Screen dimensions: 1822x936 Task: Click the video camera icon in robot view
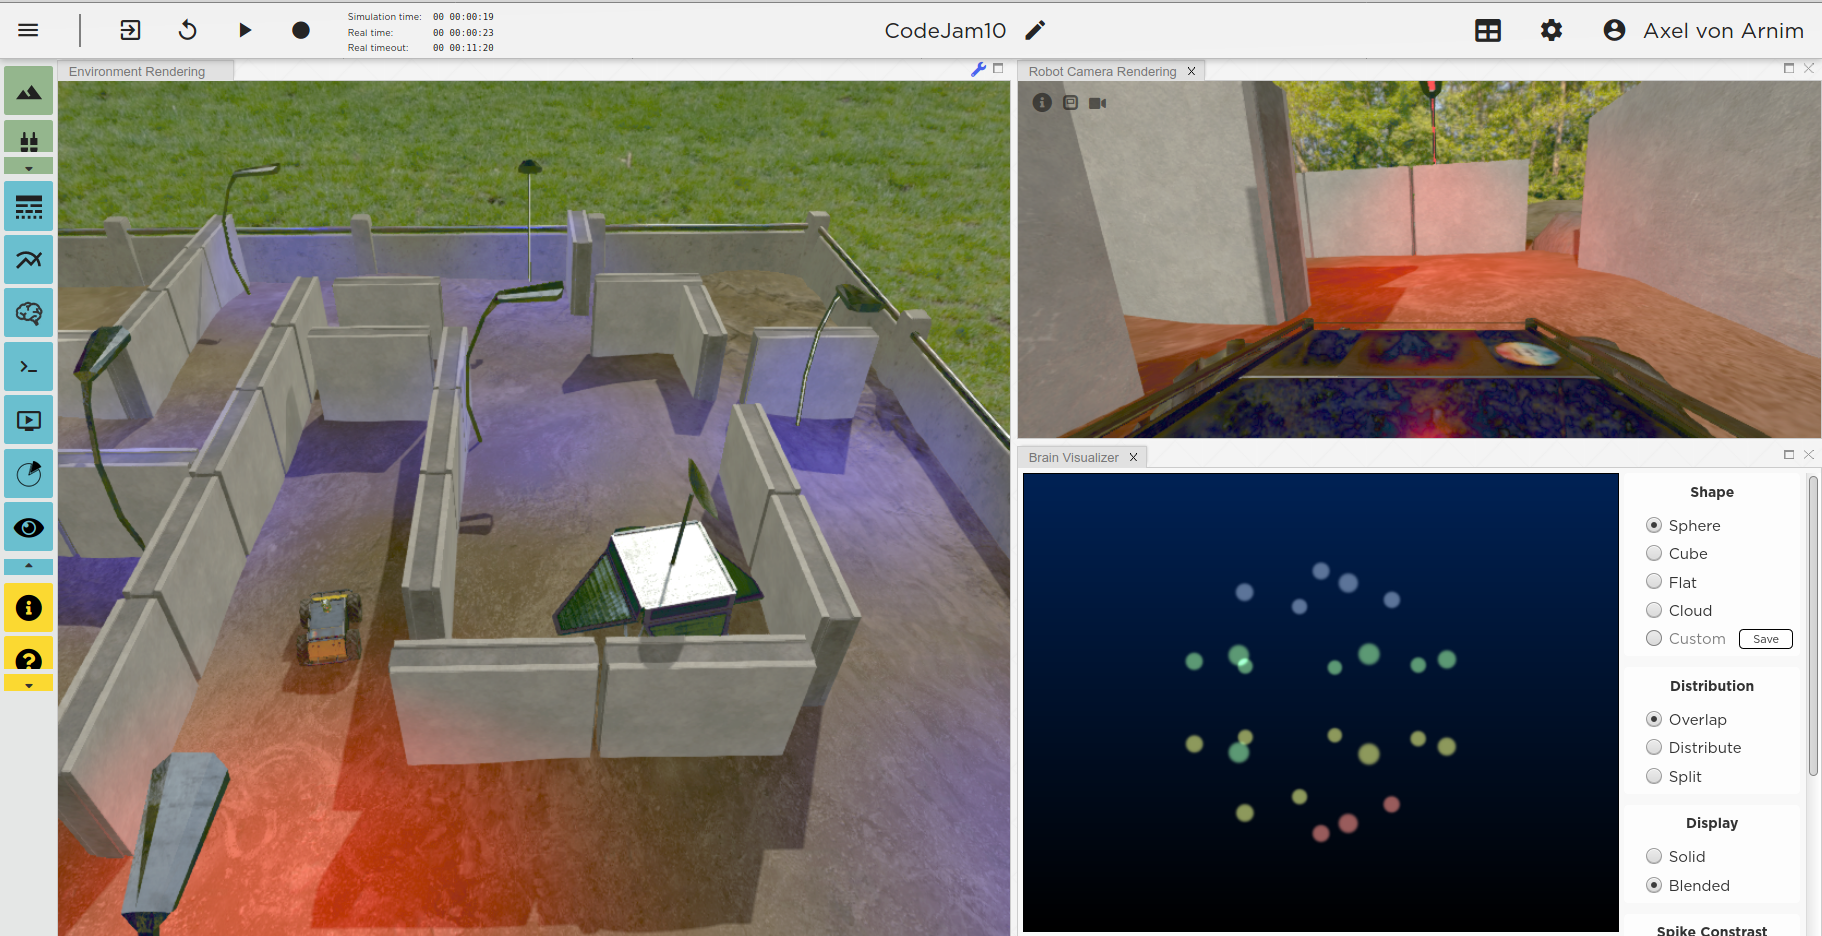coord(1097,103)
